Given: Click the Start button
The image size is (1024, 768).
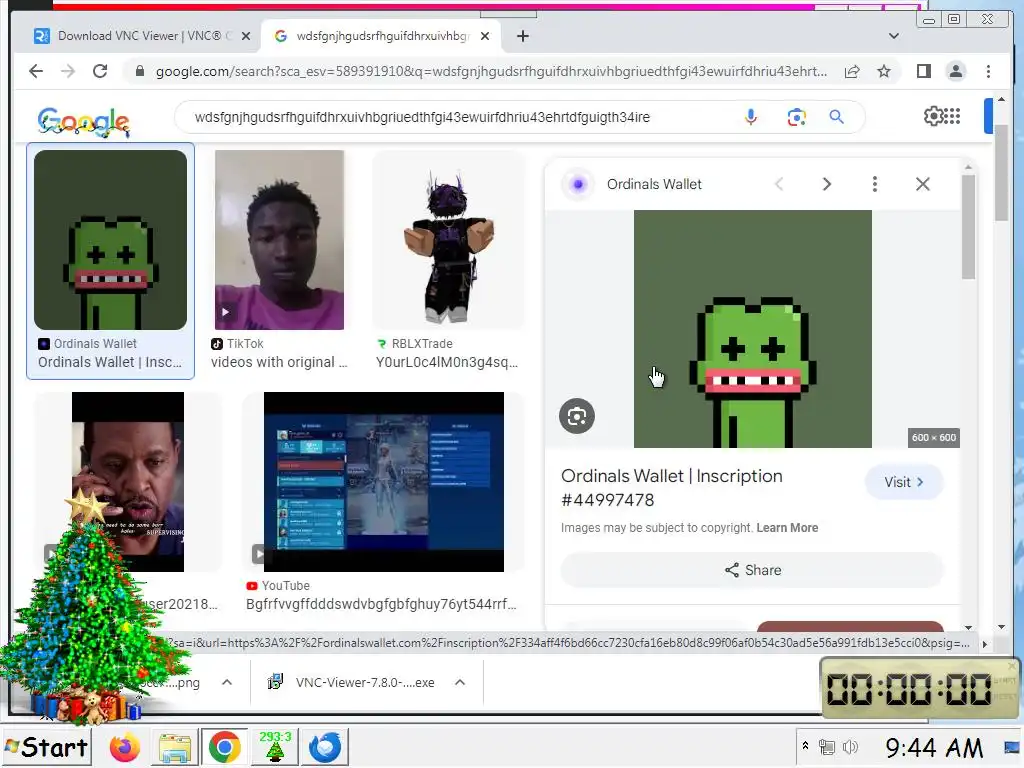Looking at the screenshot, I should click(x=46, y=747).
